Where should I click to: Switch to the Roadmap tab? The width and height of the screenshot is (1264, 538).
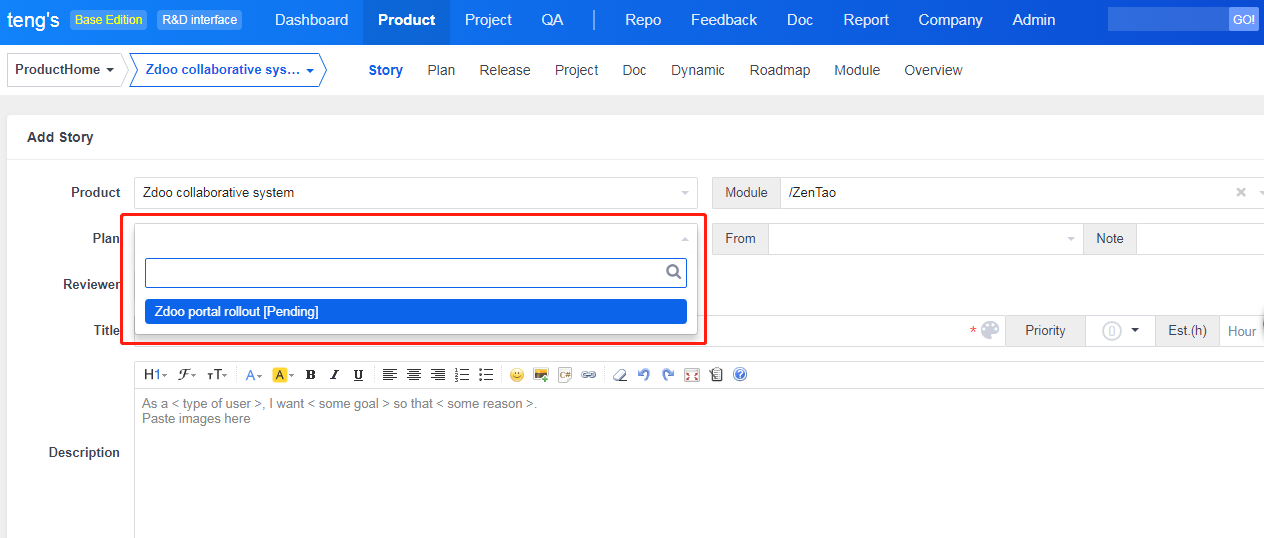tap(779, 70)
